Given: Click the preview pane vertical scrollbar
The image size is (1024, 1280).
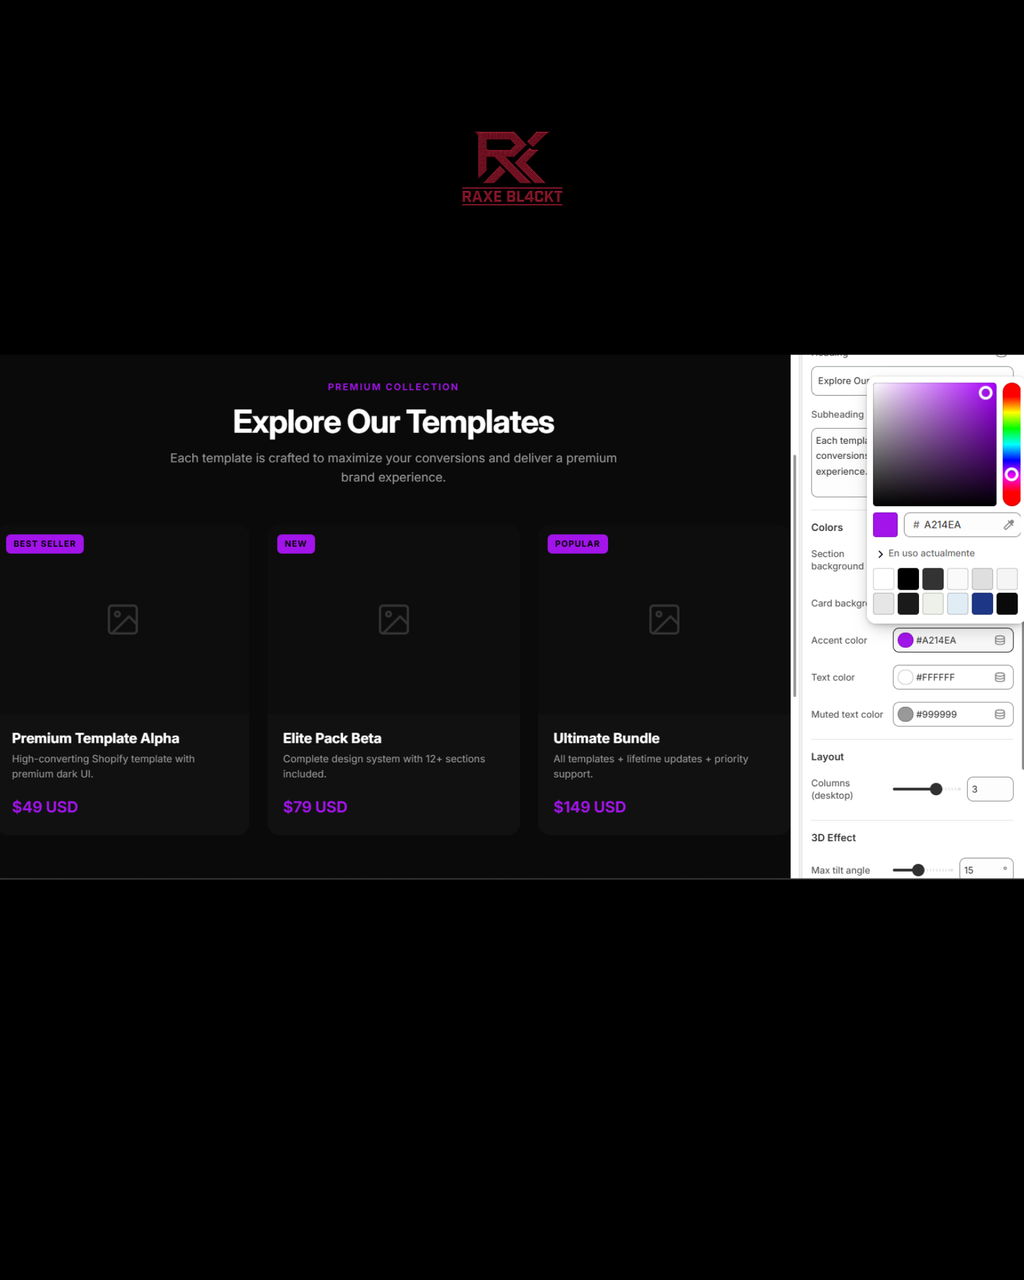Looking at the screenshot, I should point(794,575).
